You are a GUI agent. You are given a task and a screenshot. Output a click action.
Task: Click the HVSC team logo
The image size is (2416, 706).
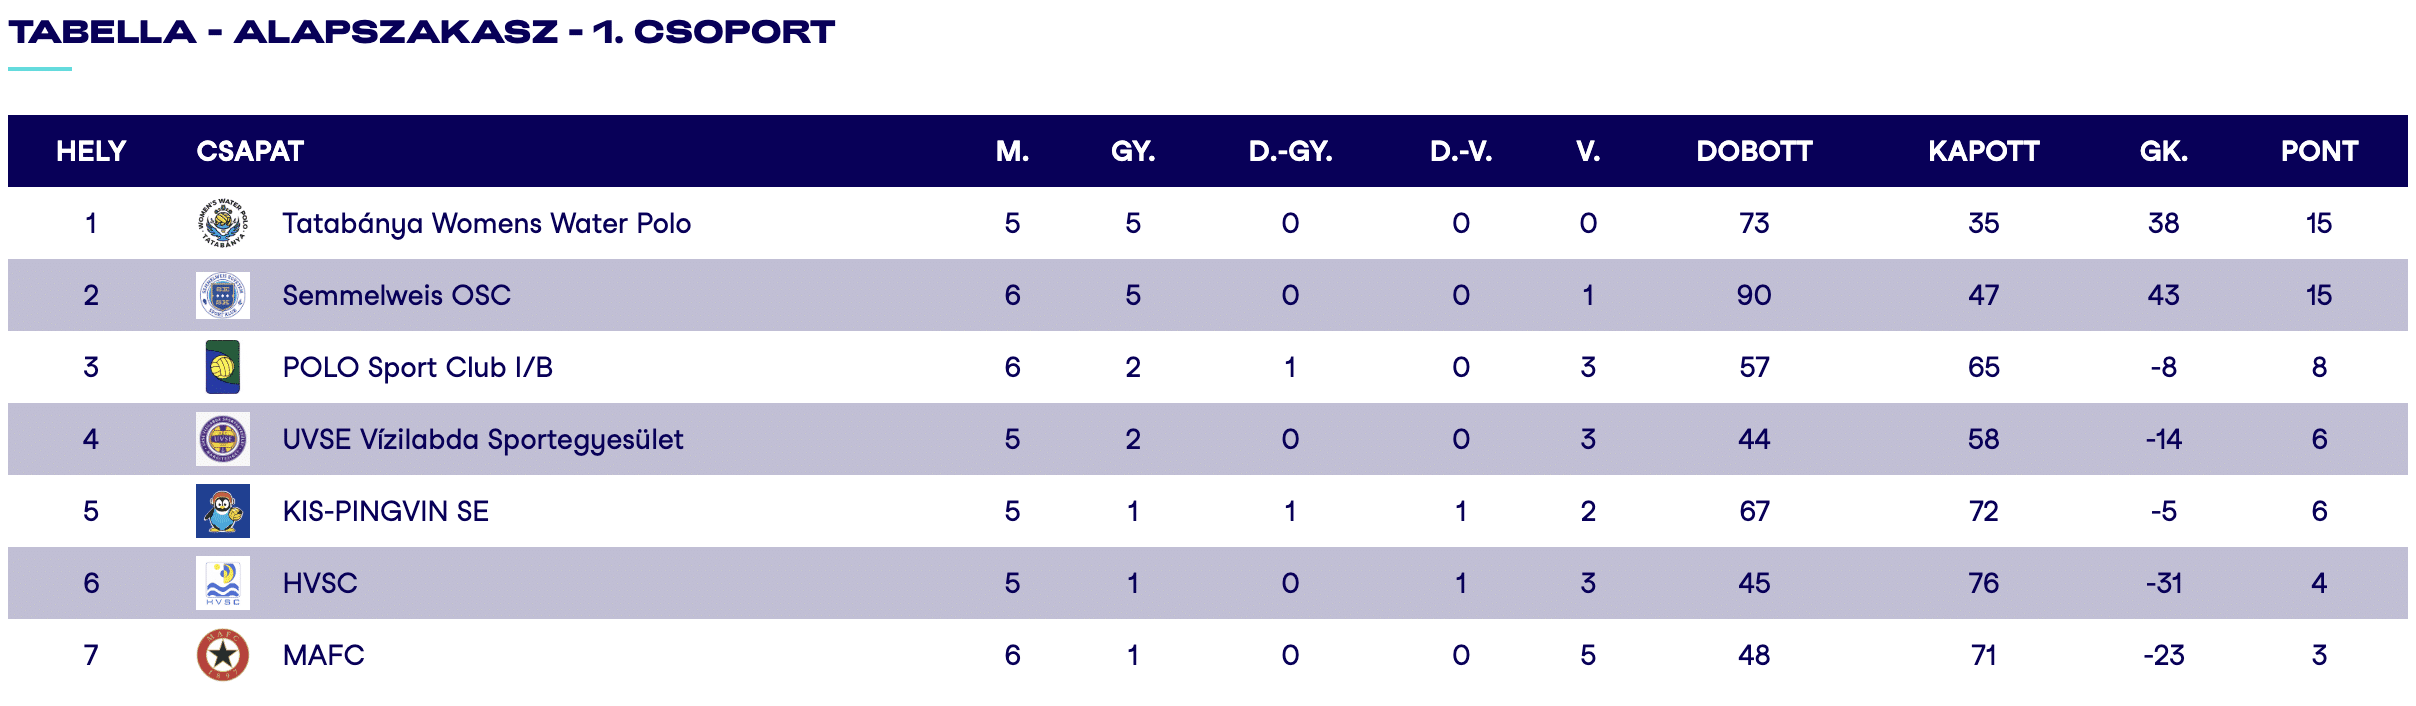222,583
